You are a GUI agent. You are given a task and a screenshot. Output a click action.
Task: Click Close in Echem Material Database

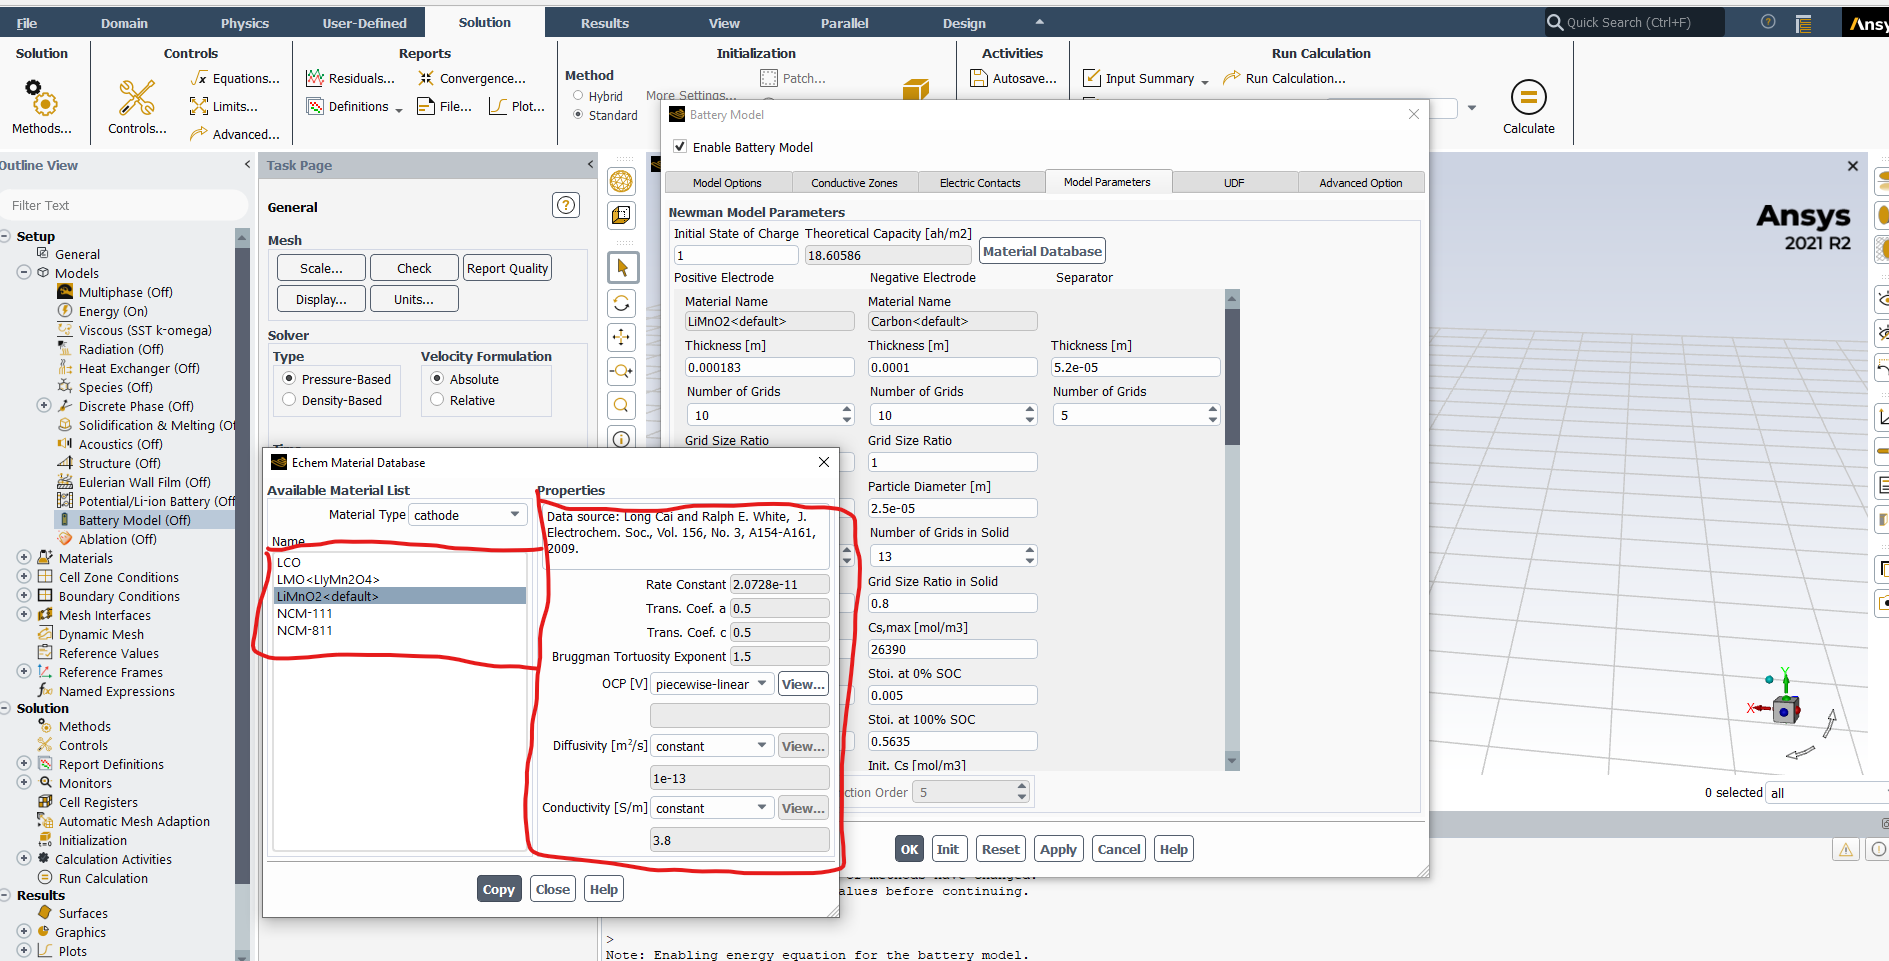point(552,889)
